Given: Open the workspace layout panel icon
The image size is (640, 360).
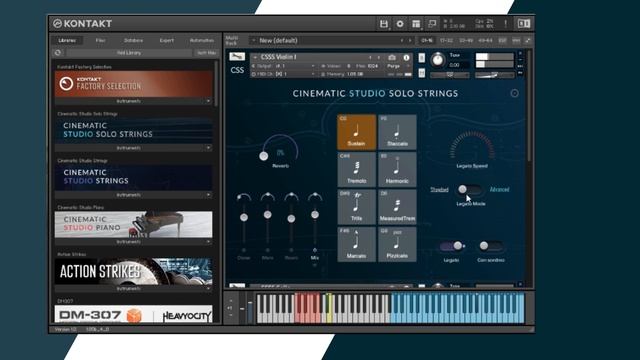Looking at the screenshot, I should (416, 24).
